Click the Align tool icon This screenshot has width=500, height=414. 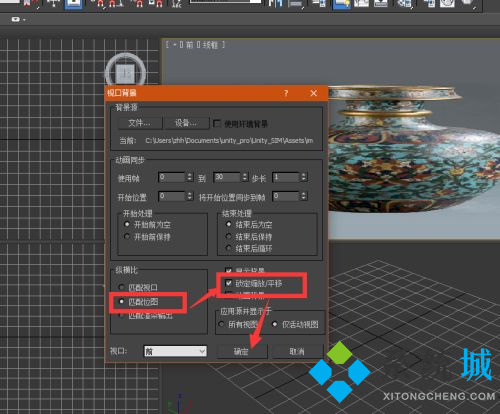click(296, 3)
